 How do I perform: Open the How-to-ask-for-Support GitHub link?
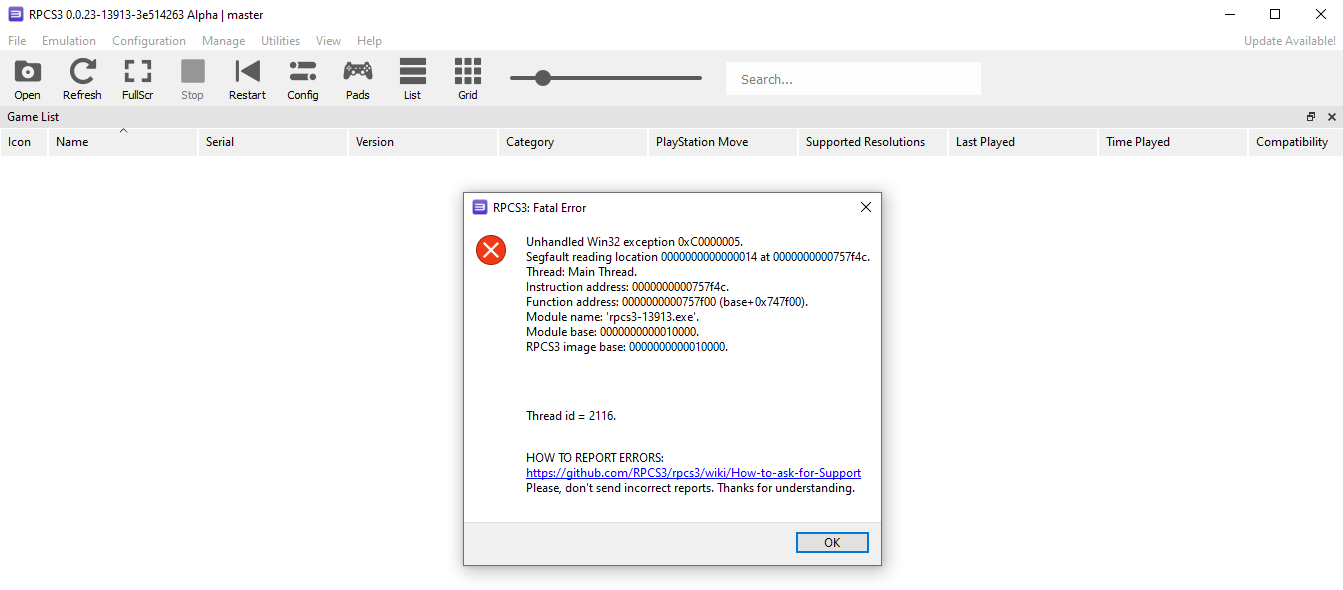point(693,473)
